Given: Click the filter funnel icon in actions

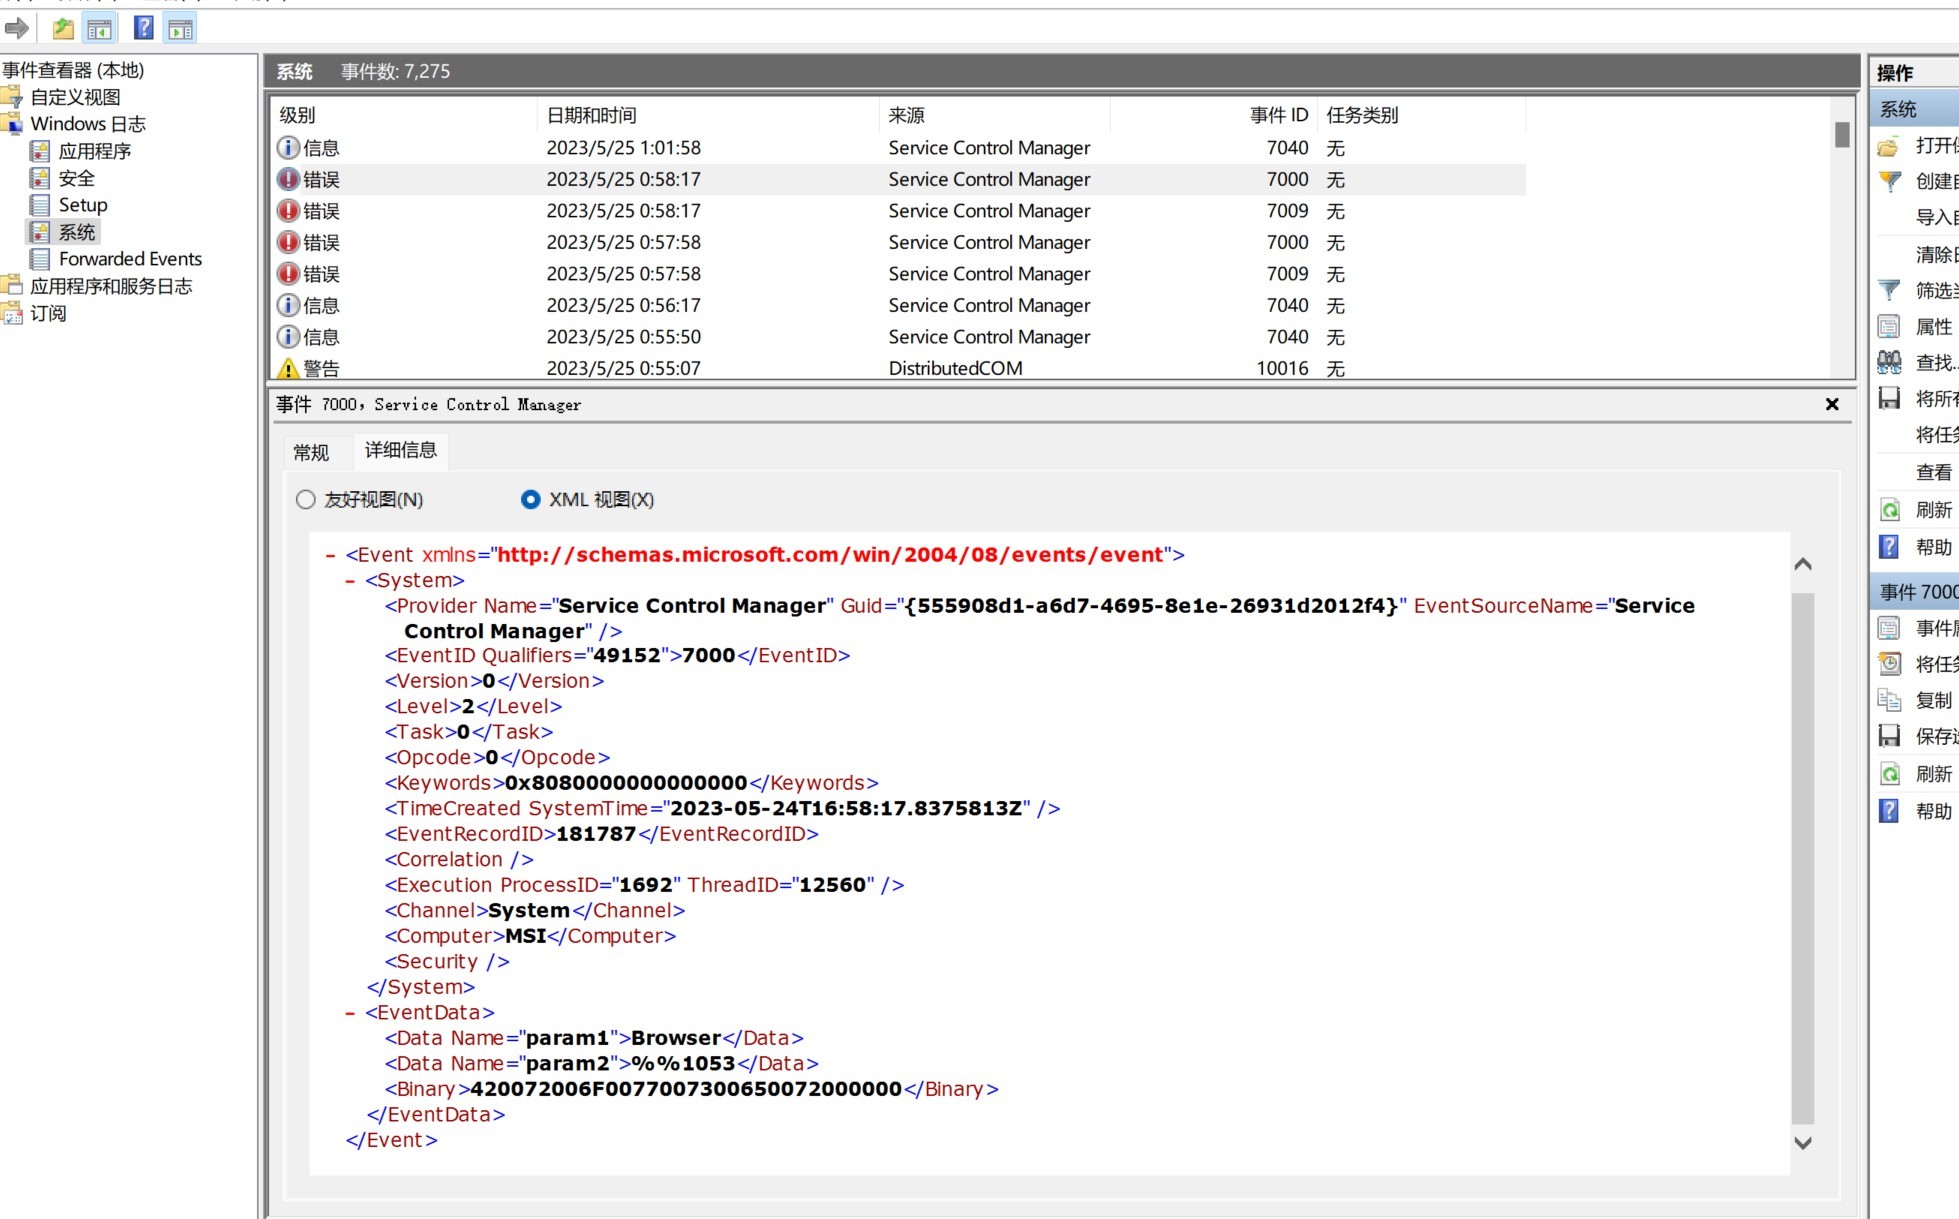Looking at the screenshot, I should (x=1889, y=290).
